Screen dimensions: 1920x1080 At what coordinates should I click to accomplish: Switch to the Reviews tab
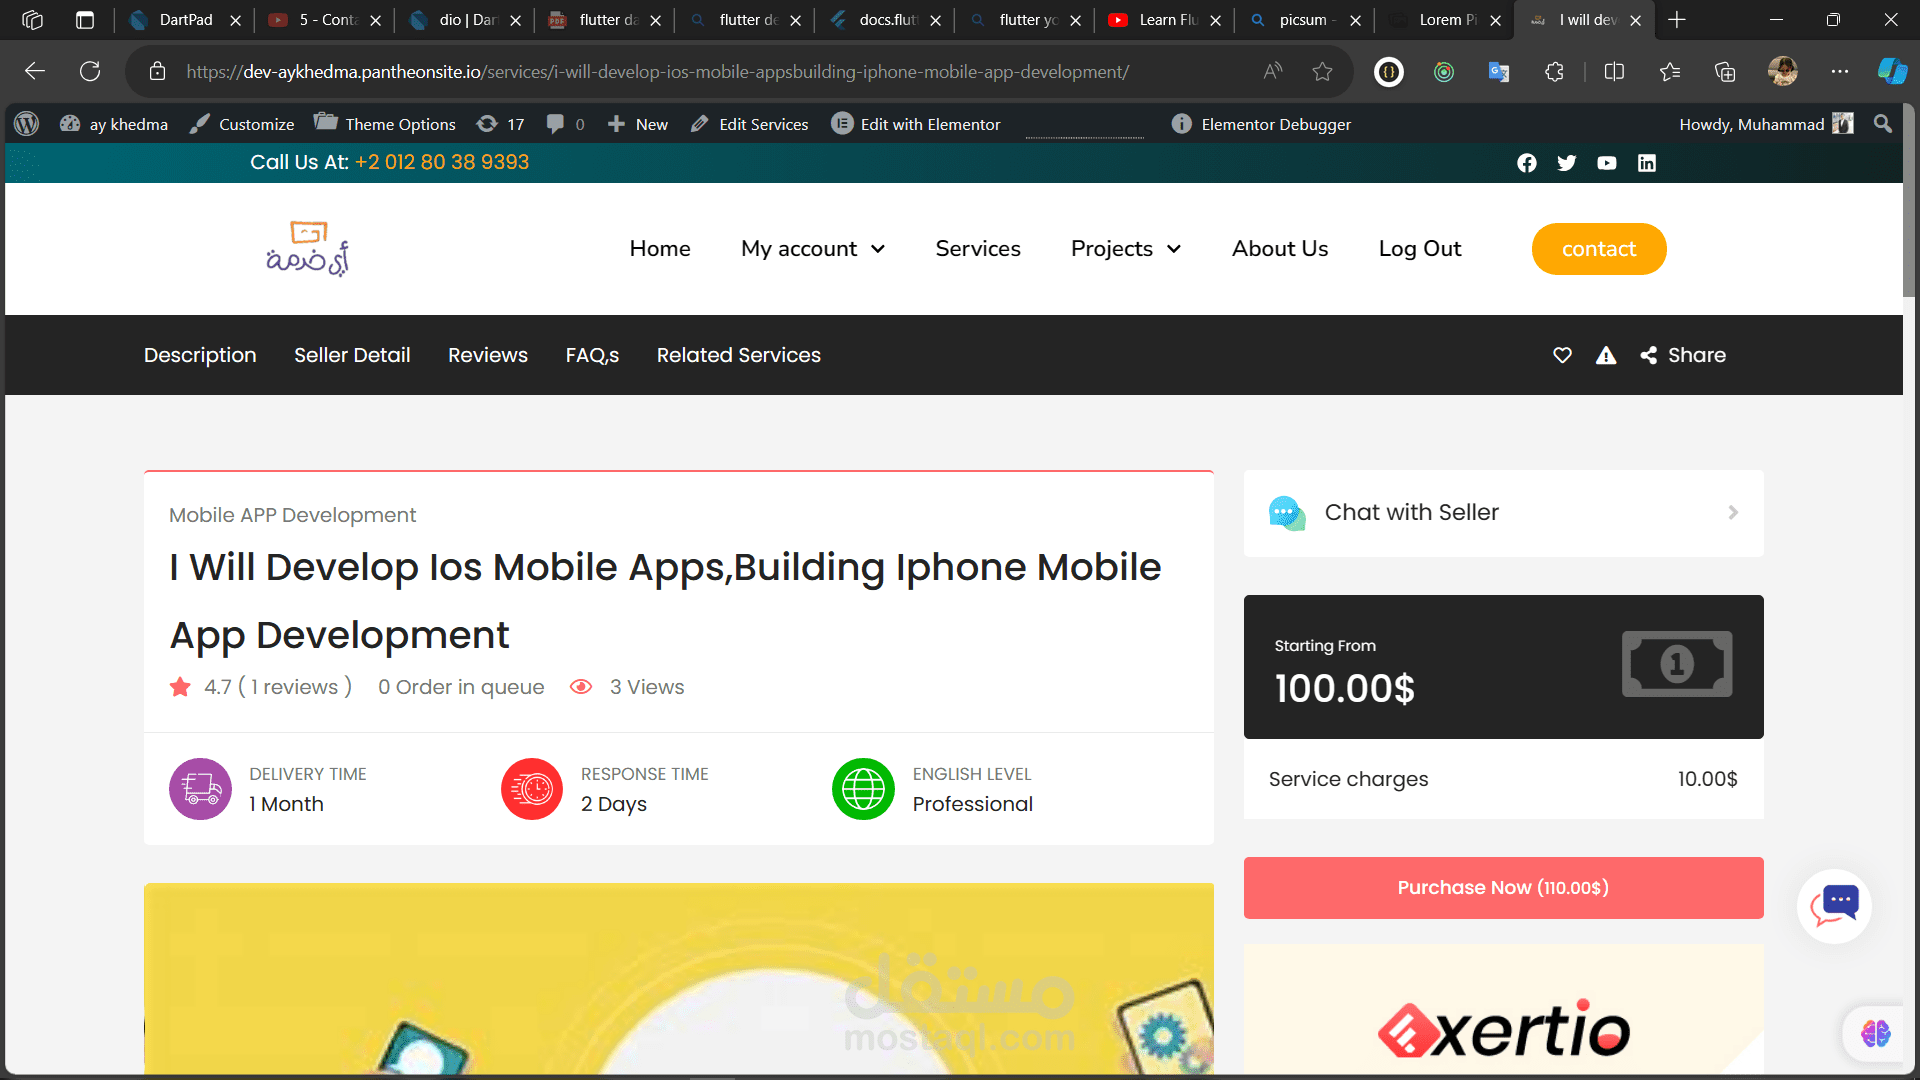[x=487, y=355]
